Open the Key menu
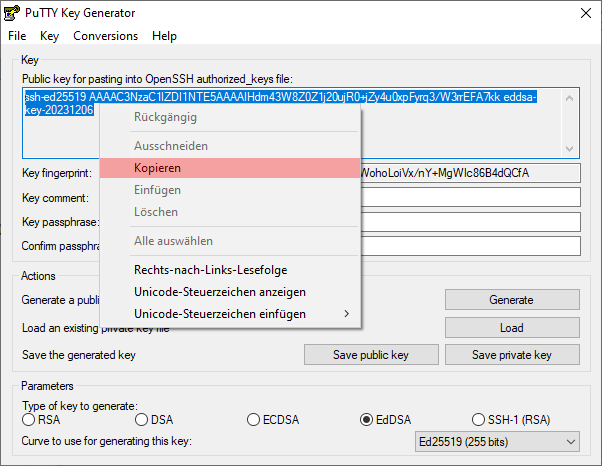This screenshot has width=602, height=466. tap(49, 36)
